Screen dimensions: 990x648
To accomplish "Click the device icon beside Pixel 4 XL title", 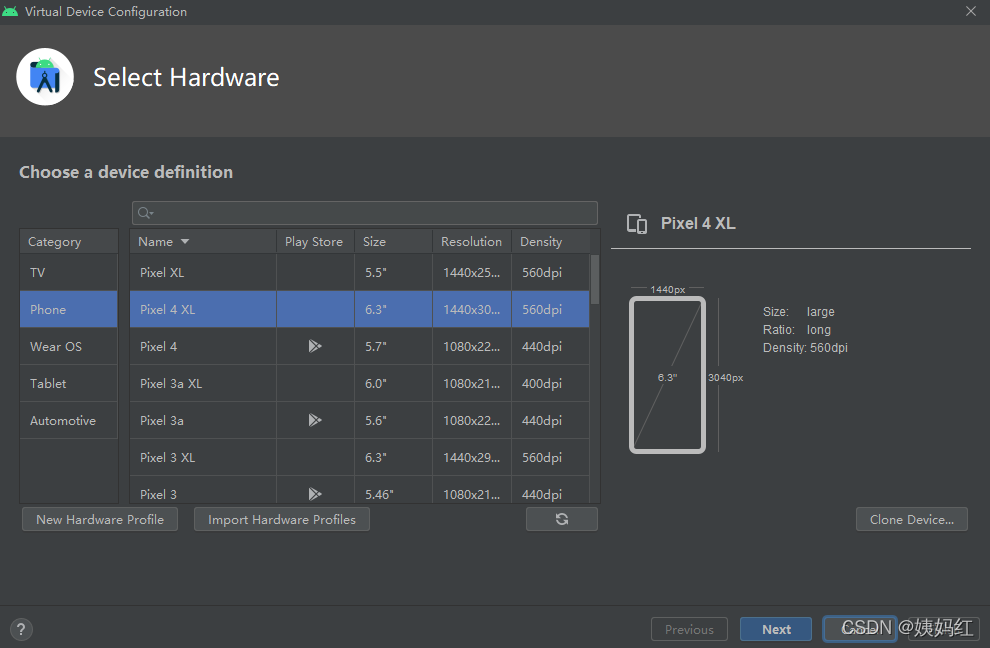I will (x=636, y=224).
